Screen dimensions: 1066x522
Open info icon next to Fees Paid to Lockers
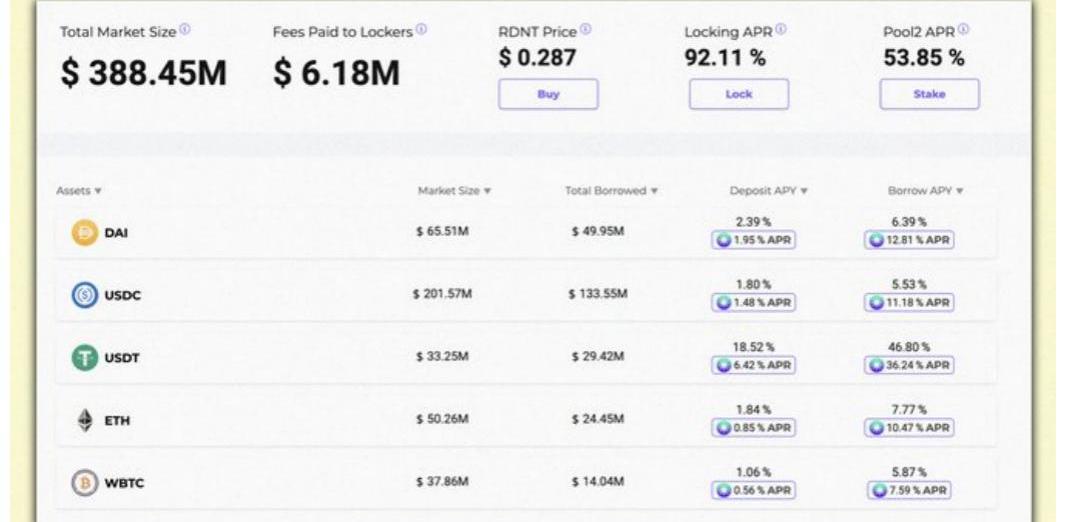coord(421,31)
